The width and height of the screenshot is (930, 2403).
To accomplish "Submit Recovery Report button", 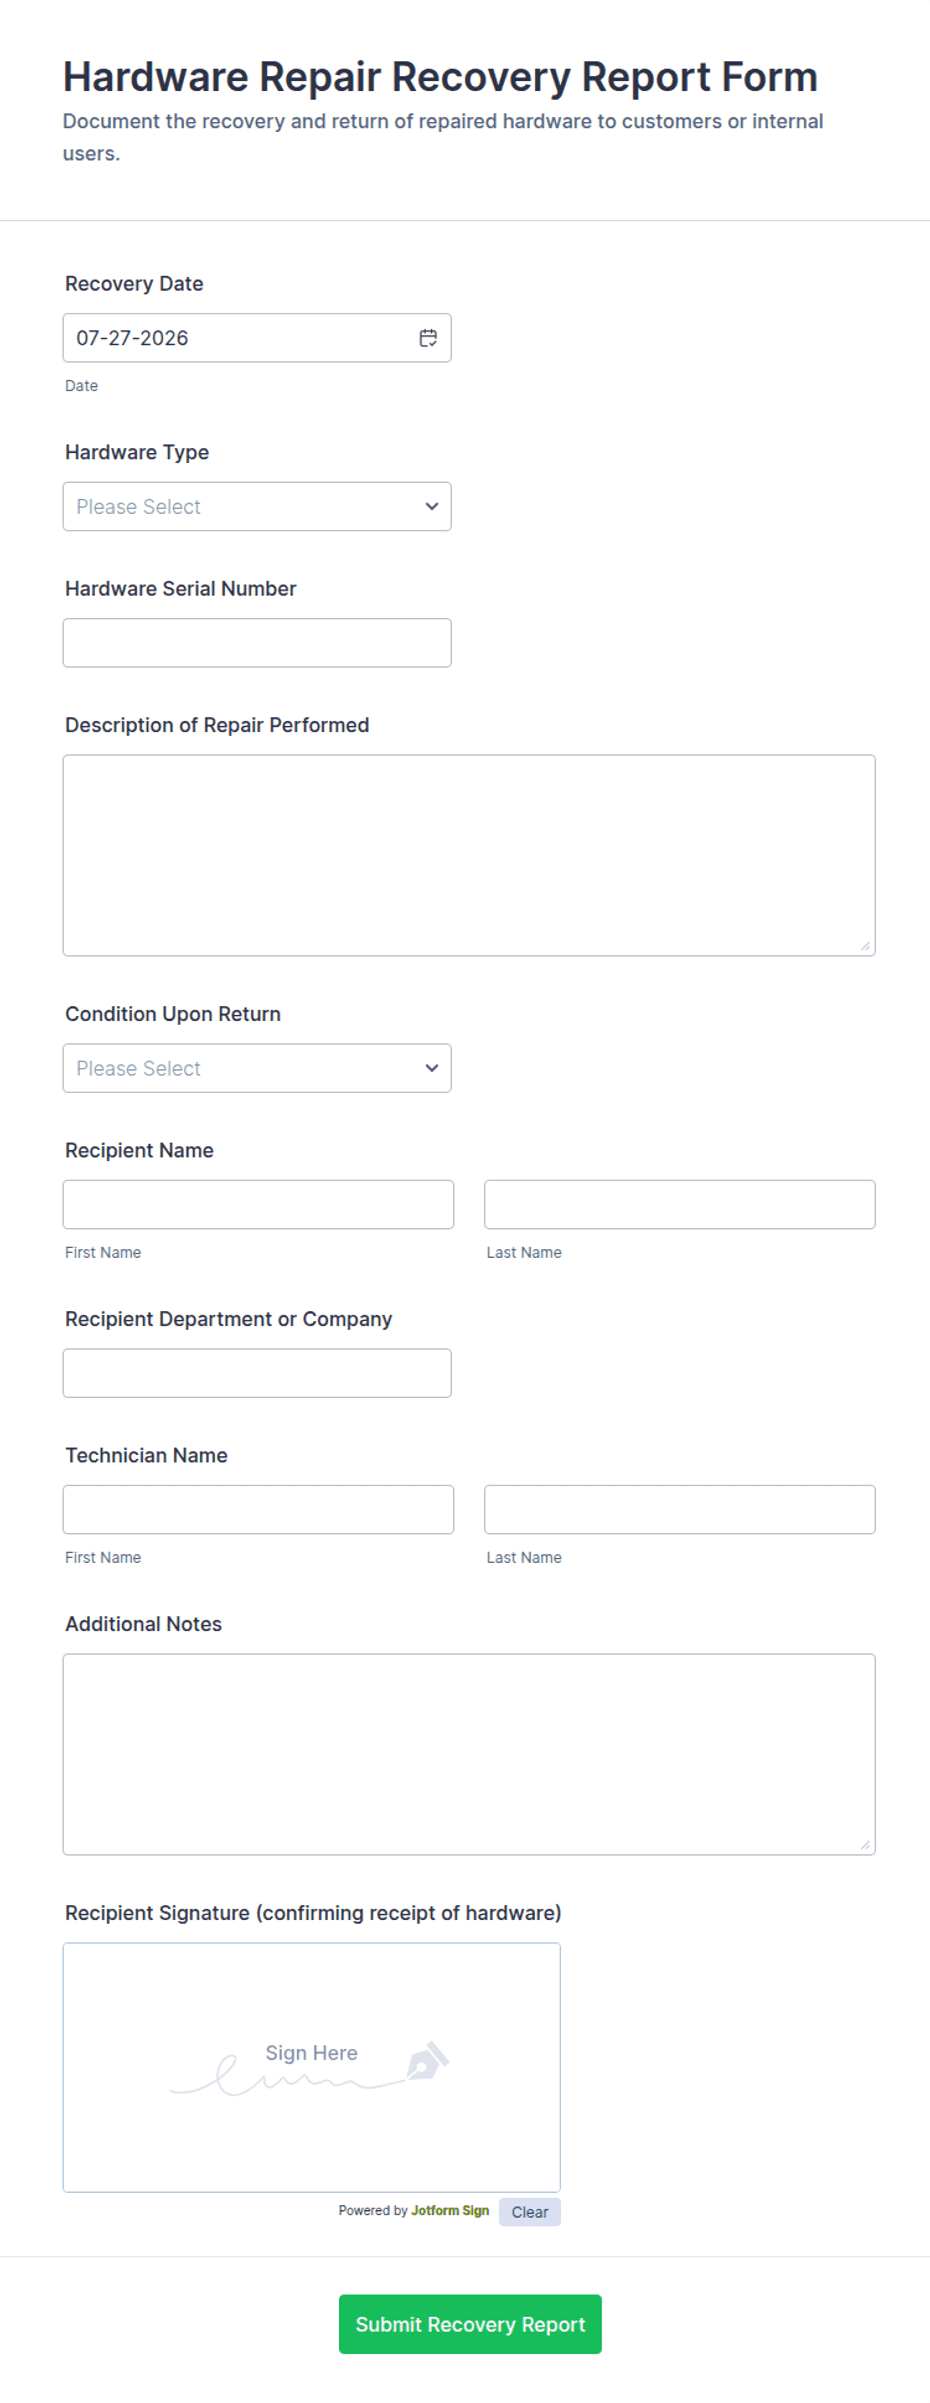I will coord(470,2324).
